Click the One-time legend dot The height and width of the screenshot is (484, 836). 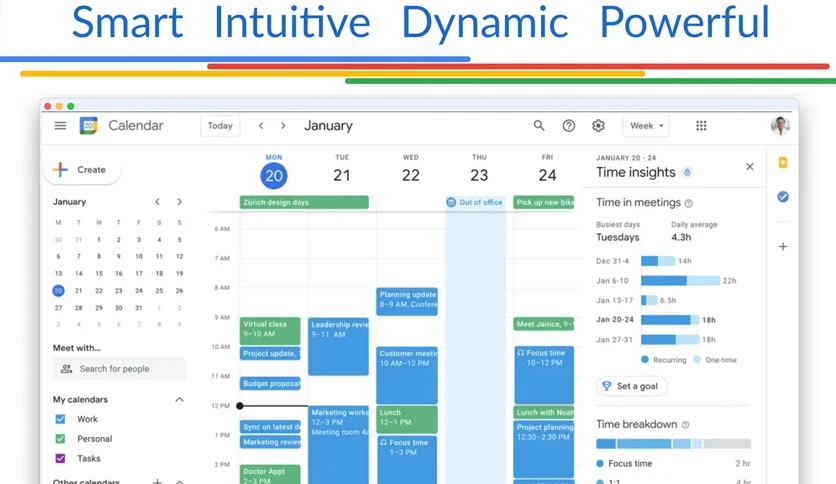697,360
